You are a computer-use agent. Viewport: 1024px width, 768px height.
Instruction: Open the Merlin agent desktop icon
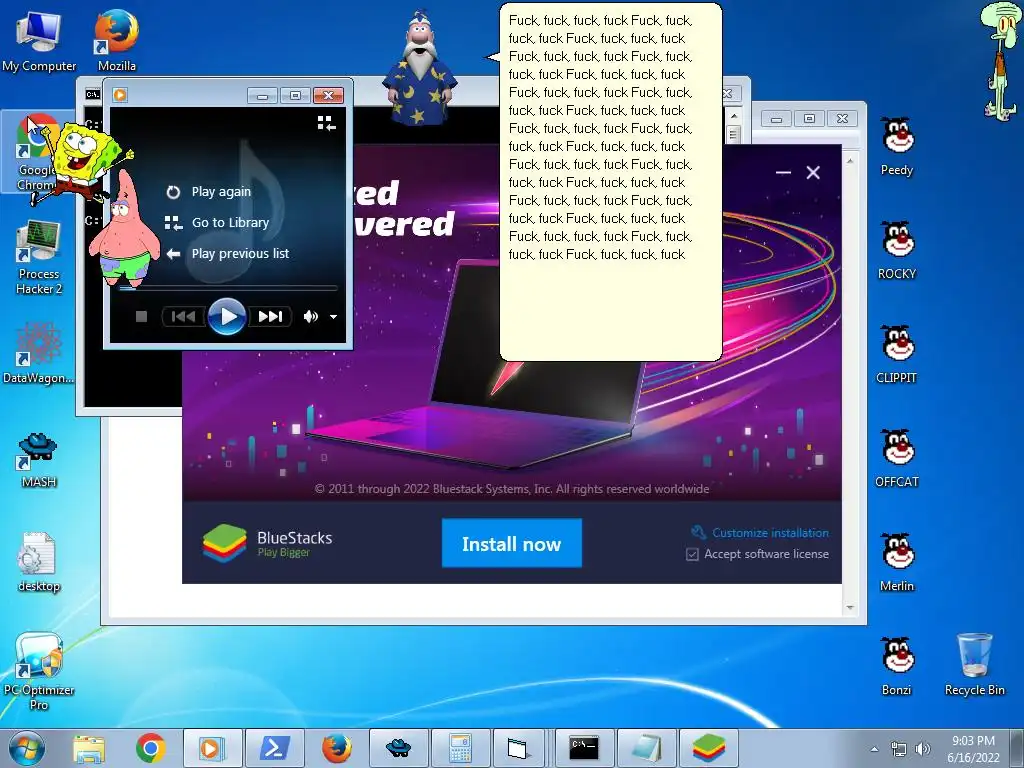[897, 562]
